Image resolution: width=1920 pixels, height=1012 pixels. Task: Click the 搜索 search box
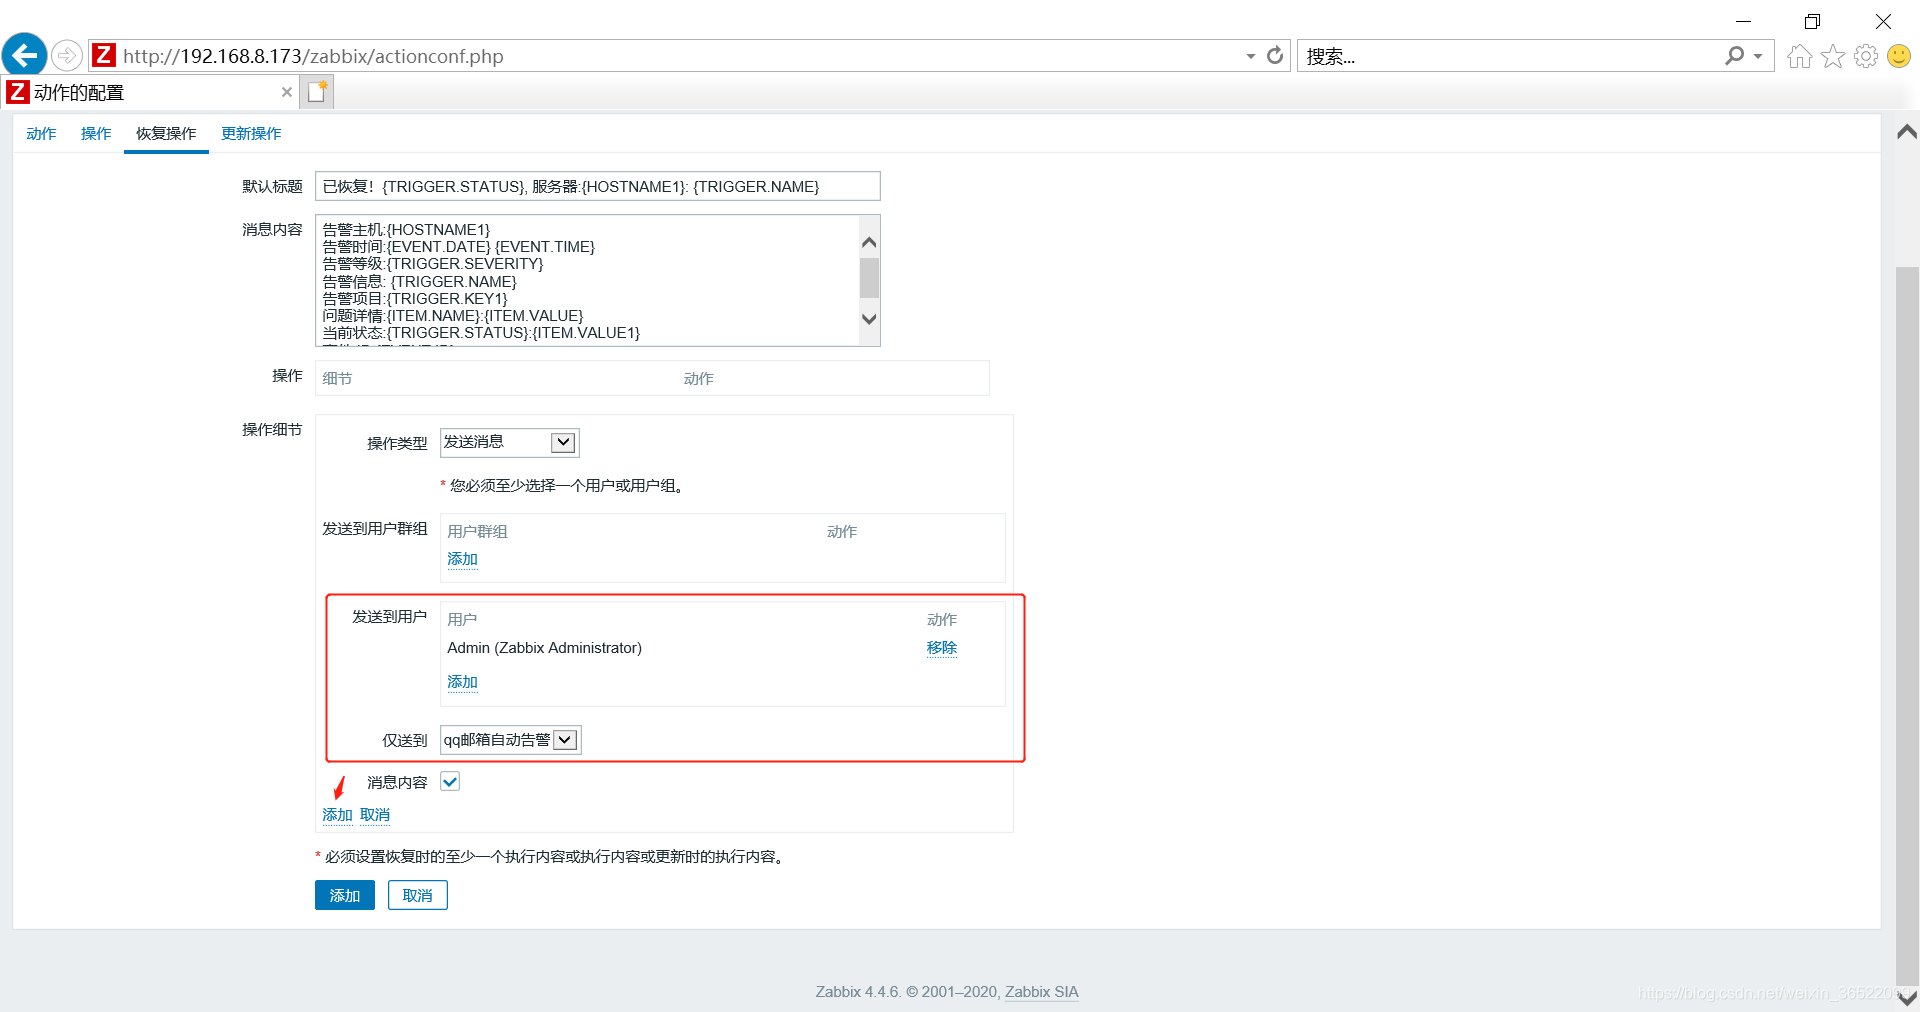1510,56
